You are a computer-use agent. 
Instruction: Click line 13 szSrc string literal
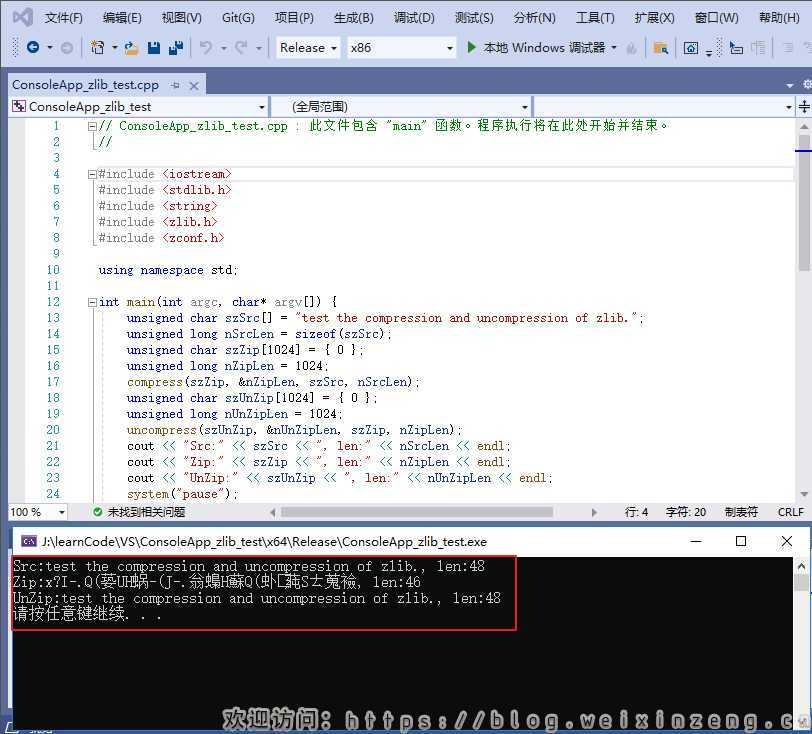pyautogui.click(x=466, y=318)
